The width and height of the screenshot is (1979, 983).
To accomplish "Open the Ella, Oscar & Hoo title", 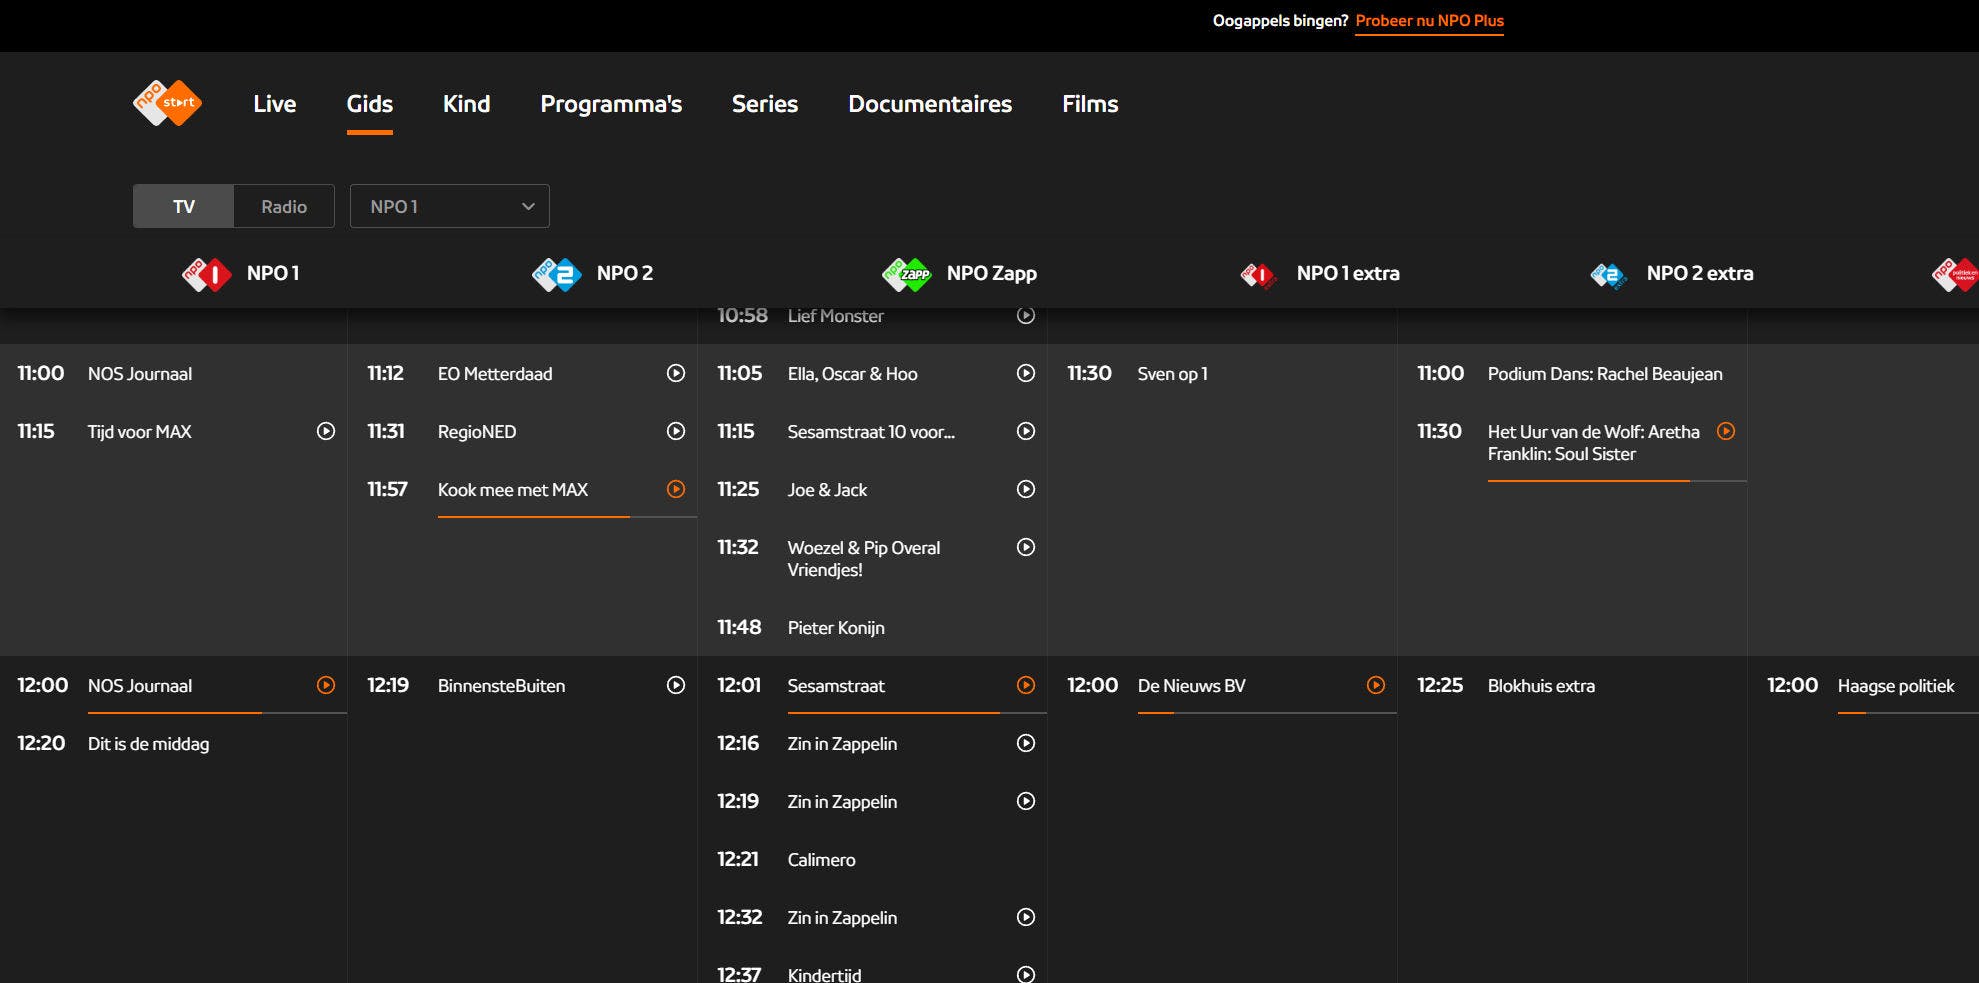I will [853, 374].
